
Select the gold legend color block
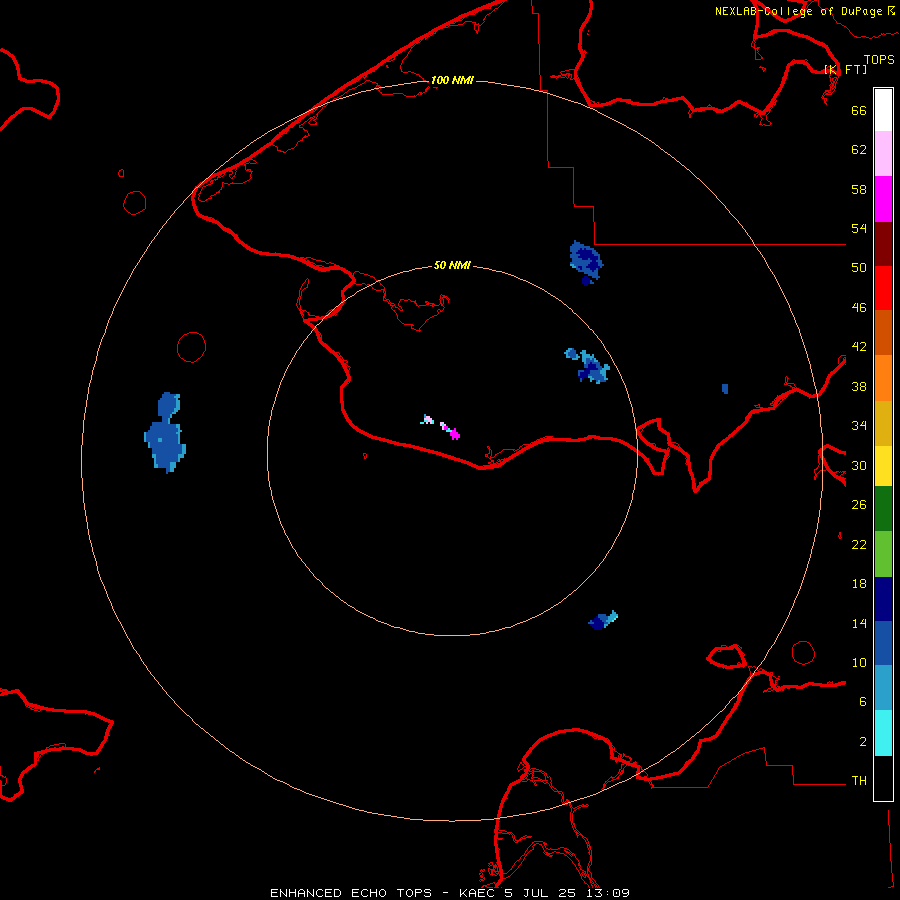[x=883, y=424]
